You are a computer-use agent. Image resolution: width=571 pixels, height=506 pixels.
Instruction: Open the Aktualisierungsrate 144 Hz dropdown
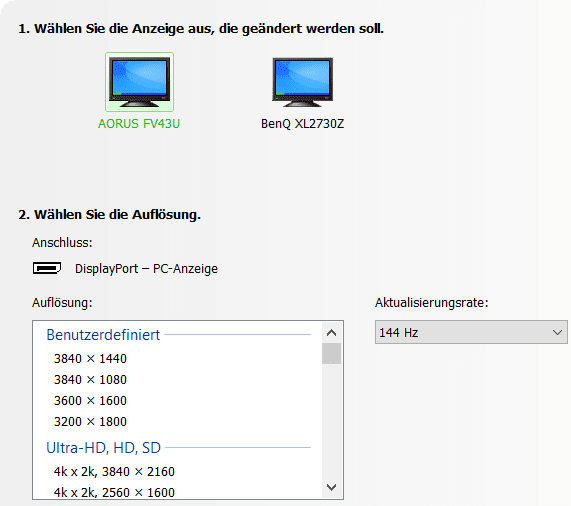[471, 332]
